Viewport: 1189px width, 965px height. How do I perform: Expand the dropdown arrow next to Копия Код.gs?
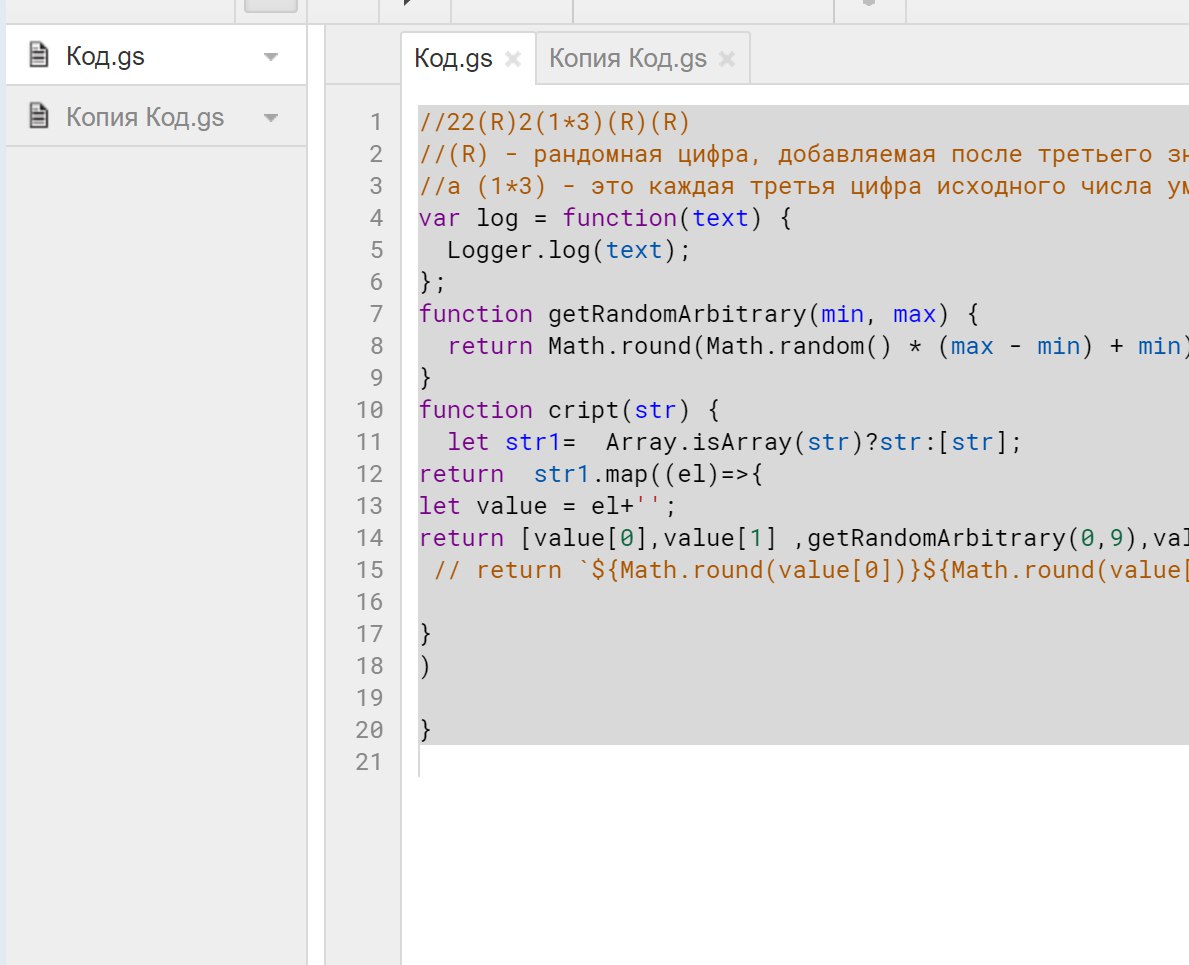(271, 117)
